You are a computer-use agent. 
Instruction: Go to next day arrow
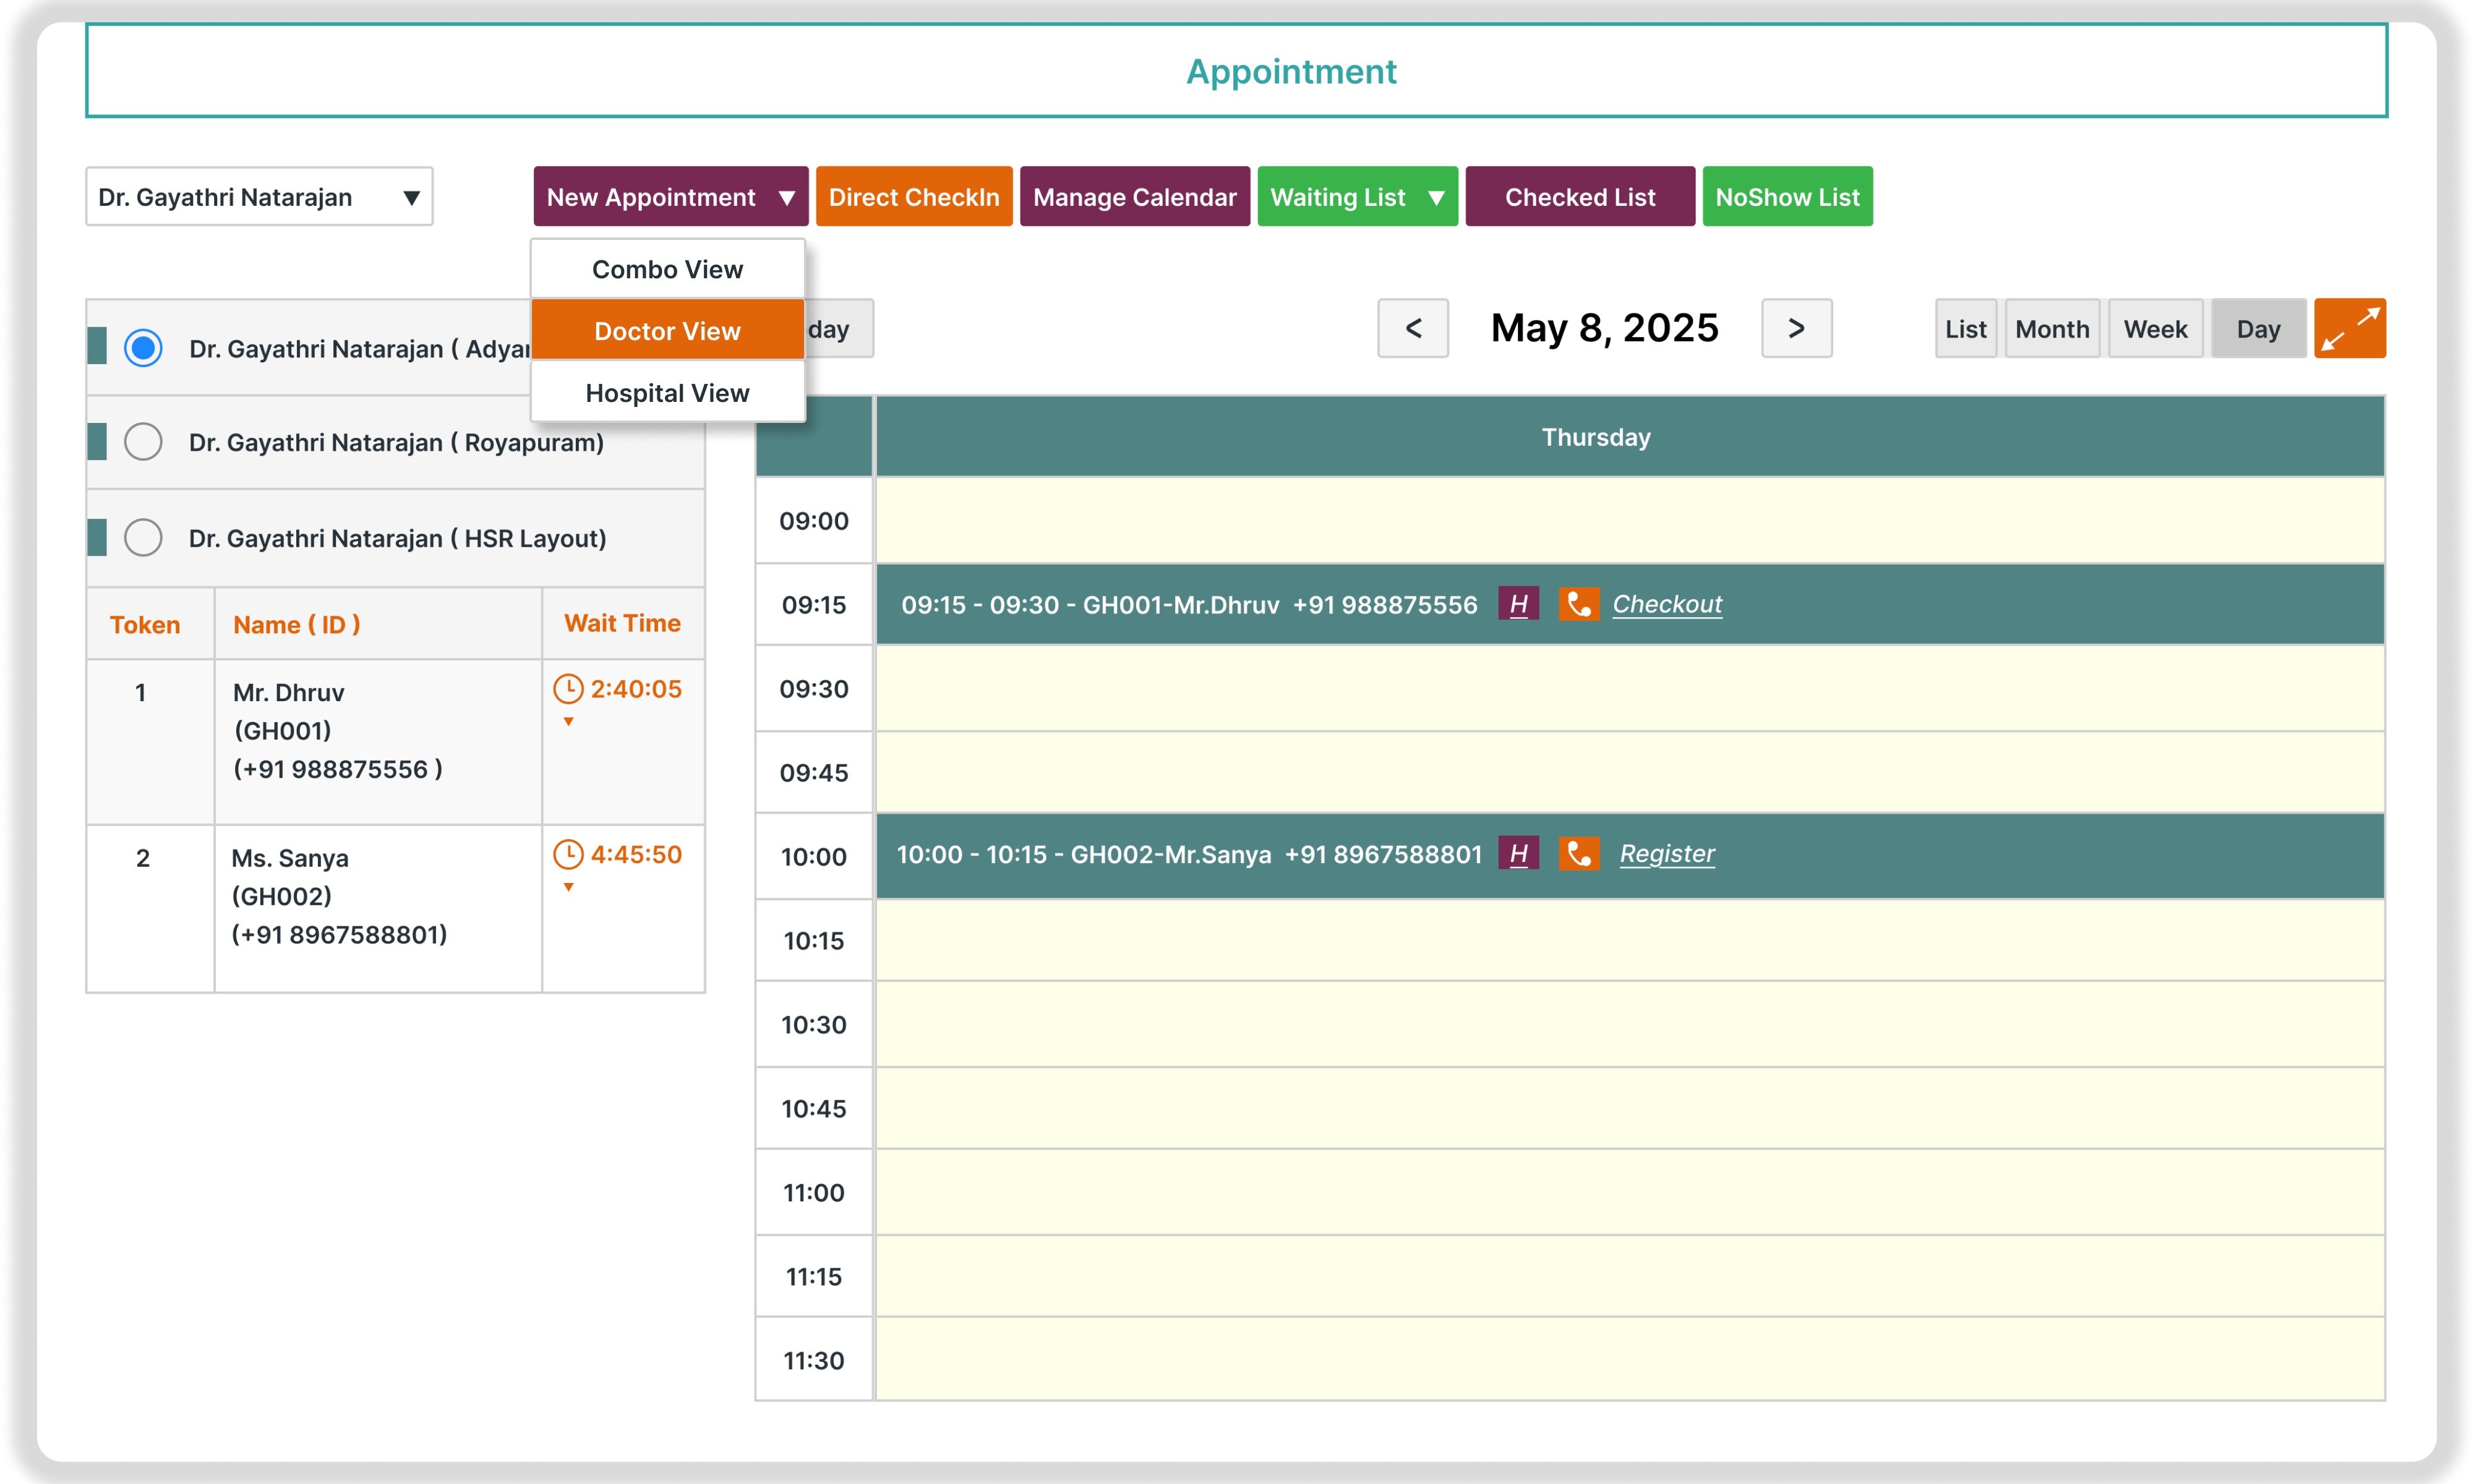pyautogui.click(x=1796, y=328)
